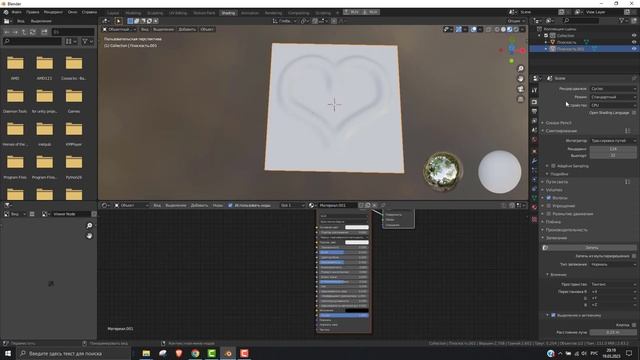This screenshot has height=360, width=640.
Task: Open the device dropdown showing CPU
Action: pyautogui.click(x=613, y=105)
